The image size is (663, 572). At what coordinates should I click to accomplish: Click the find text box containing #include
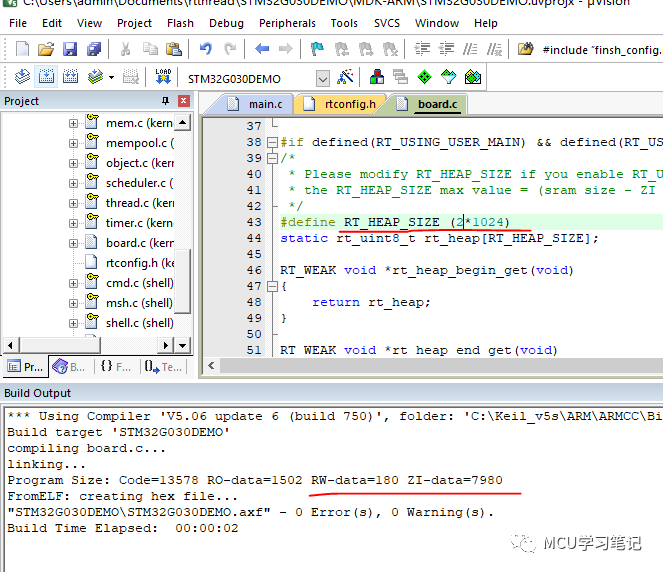click(x=602, y=50)
